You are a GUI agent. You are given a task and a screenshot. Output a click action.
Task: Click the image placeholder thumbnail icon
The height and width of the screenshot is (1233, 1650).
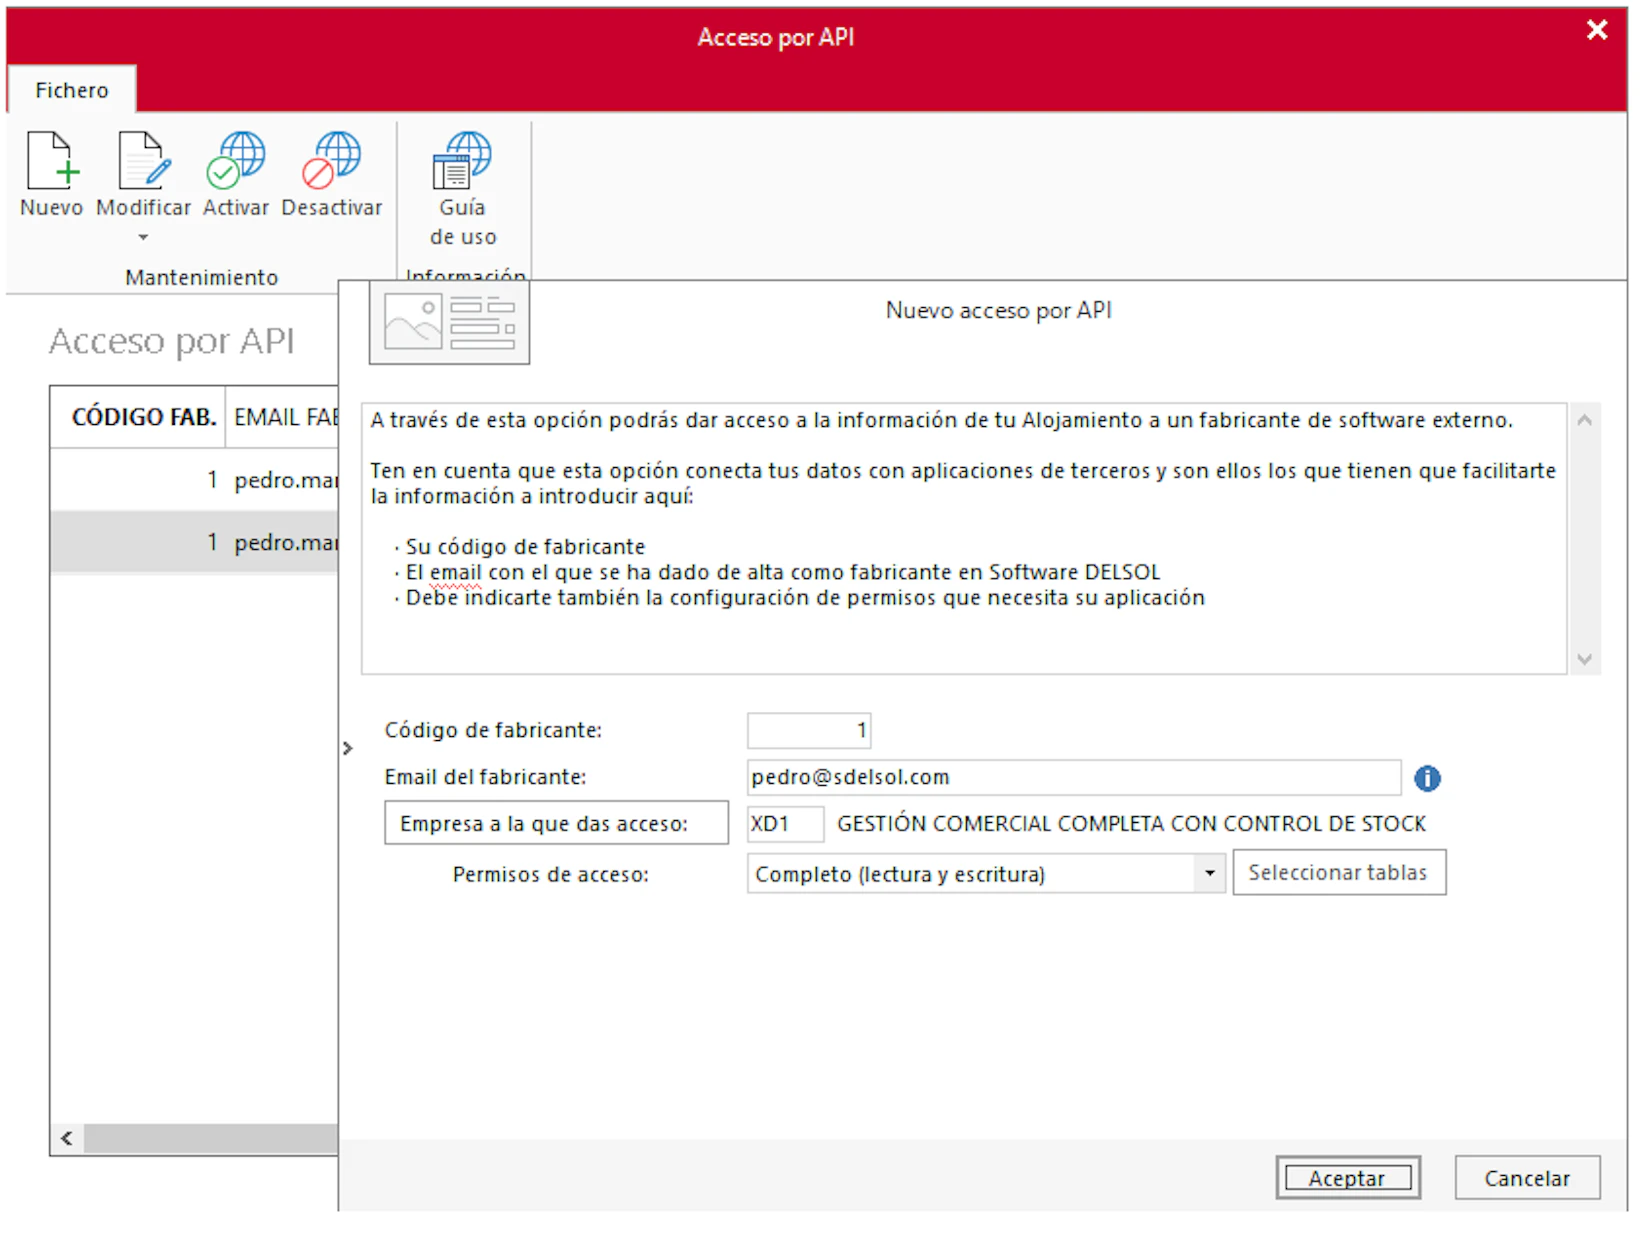point(449,322)
